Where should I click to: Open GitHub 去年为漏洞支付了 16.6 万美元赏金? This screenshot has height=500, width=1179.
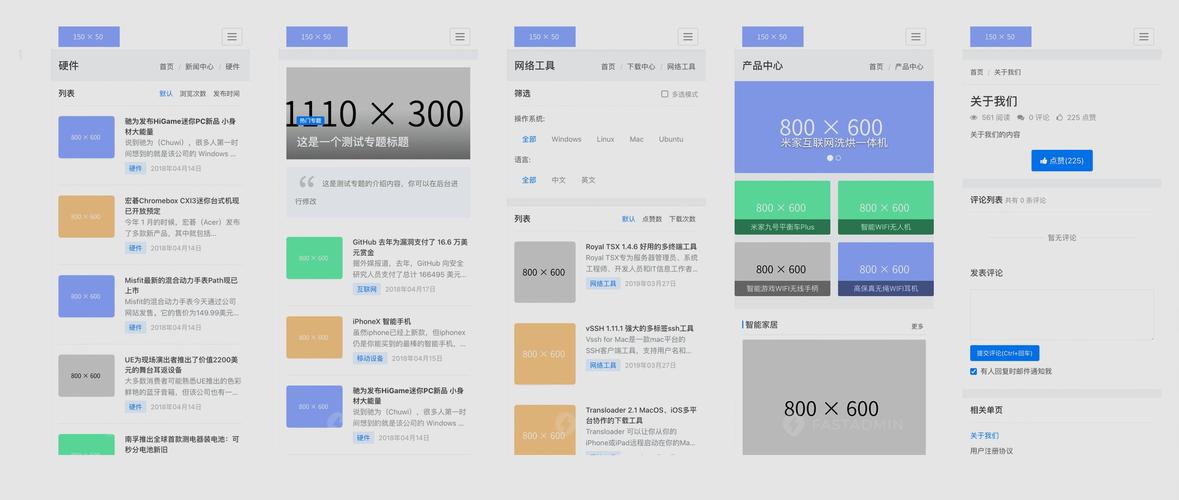[411, 247]
